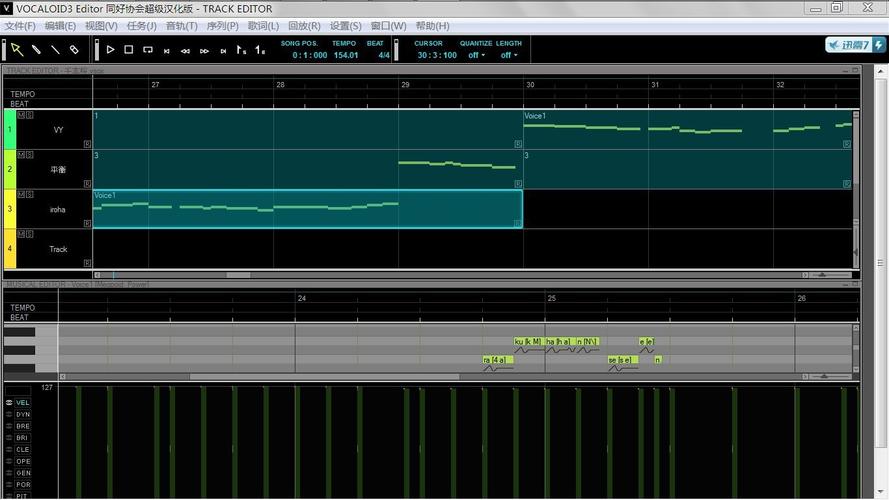Select the arrow pointer tool
The image size is (889, 500).
[17, 49]
